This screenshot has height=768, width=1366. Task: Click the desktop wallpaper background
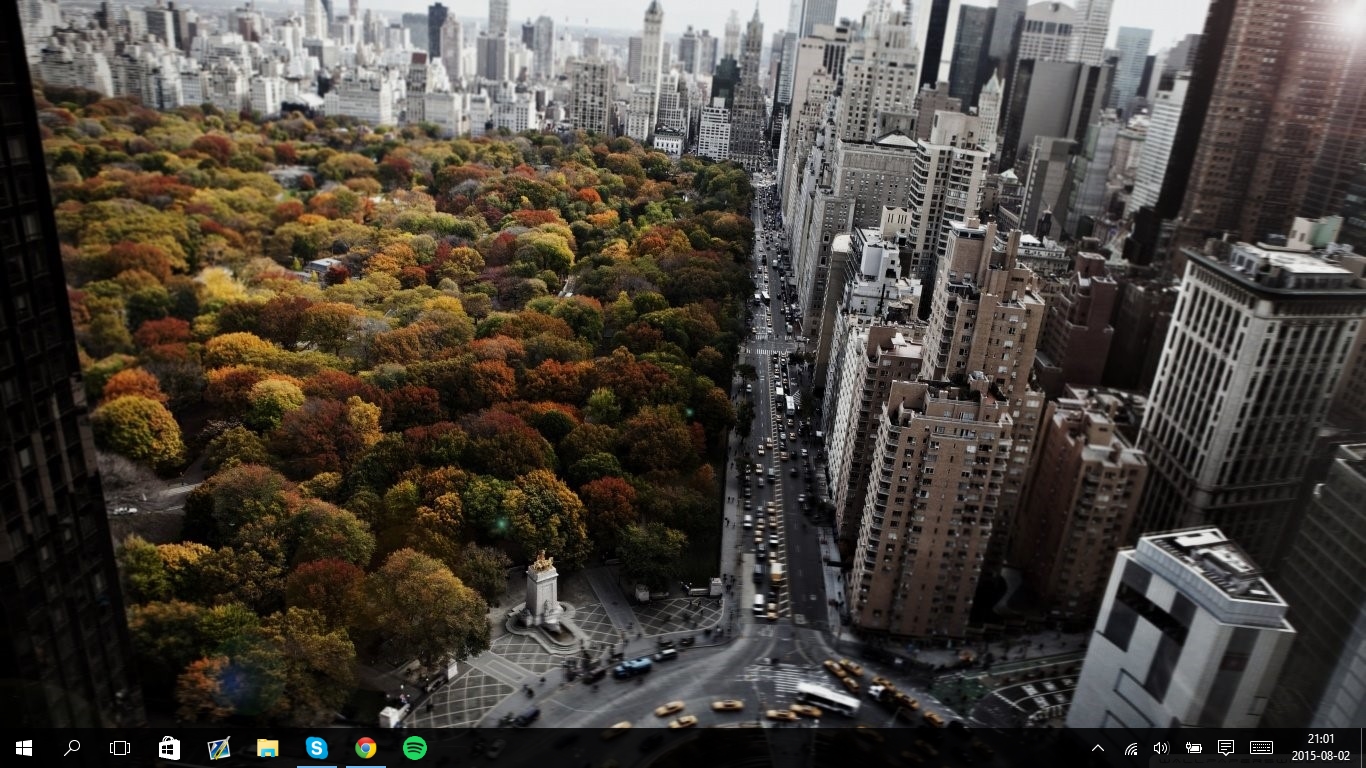pyautogui.click(x=400, y=300)
